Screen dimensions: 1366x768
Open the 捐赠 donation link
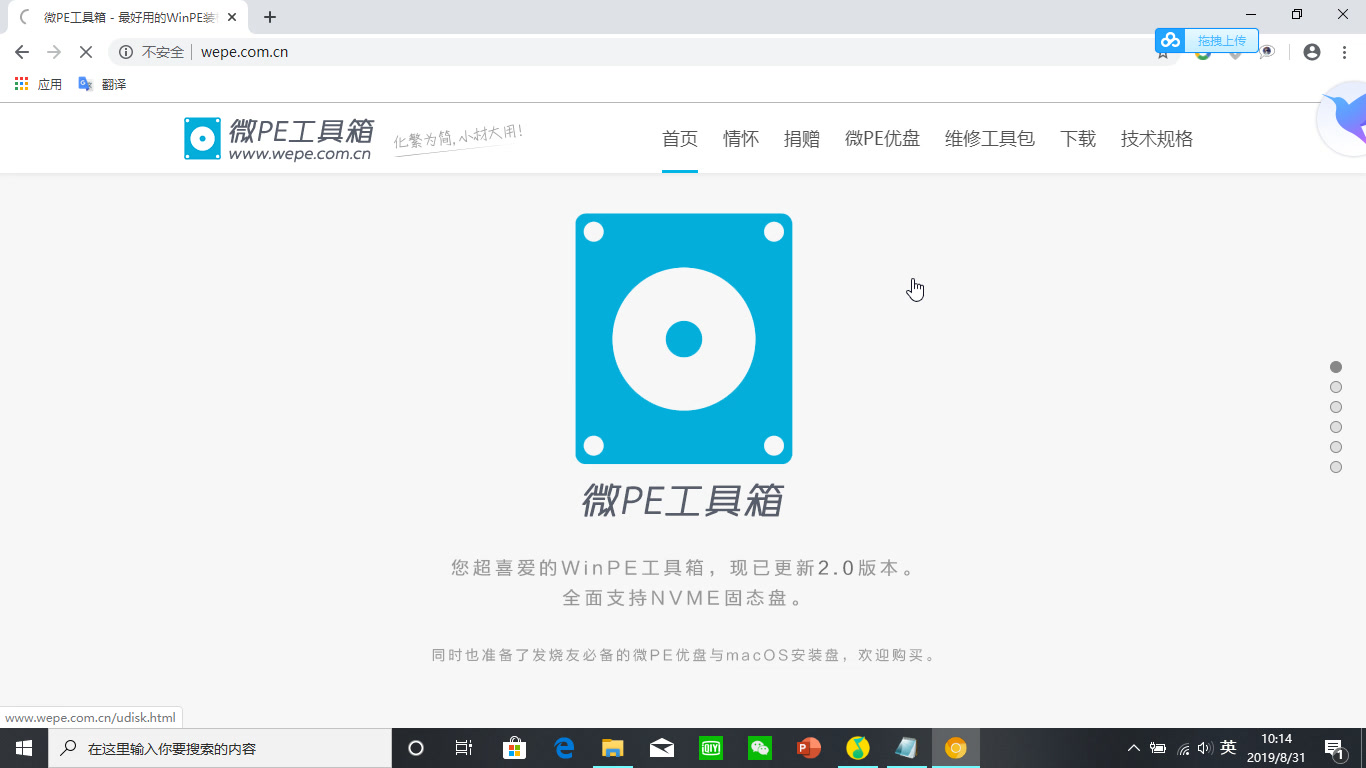point(802,139)
